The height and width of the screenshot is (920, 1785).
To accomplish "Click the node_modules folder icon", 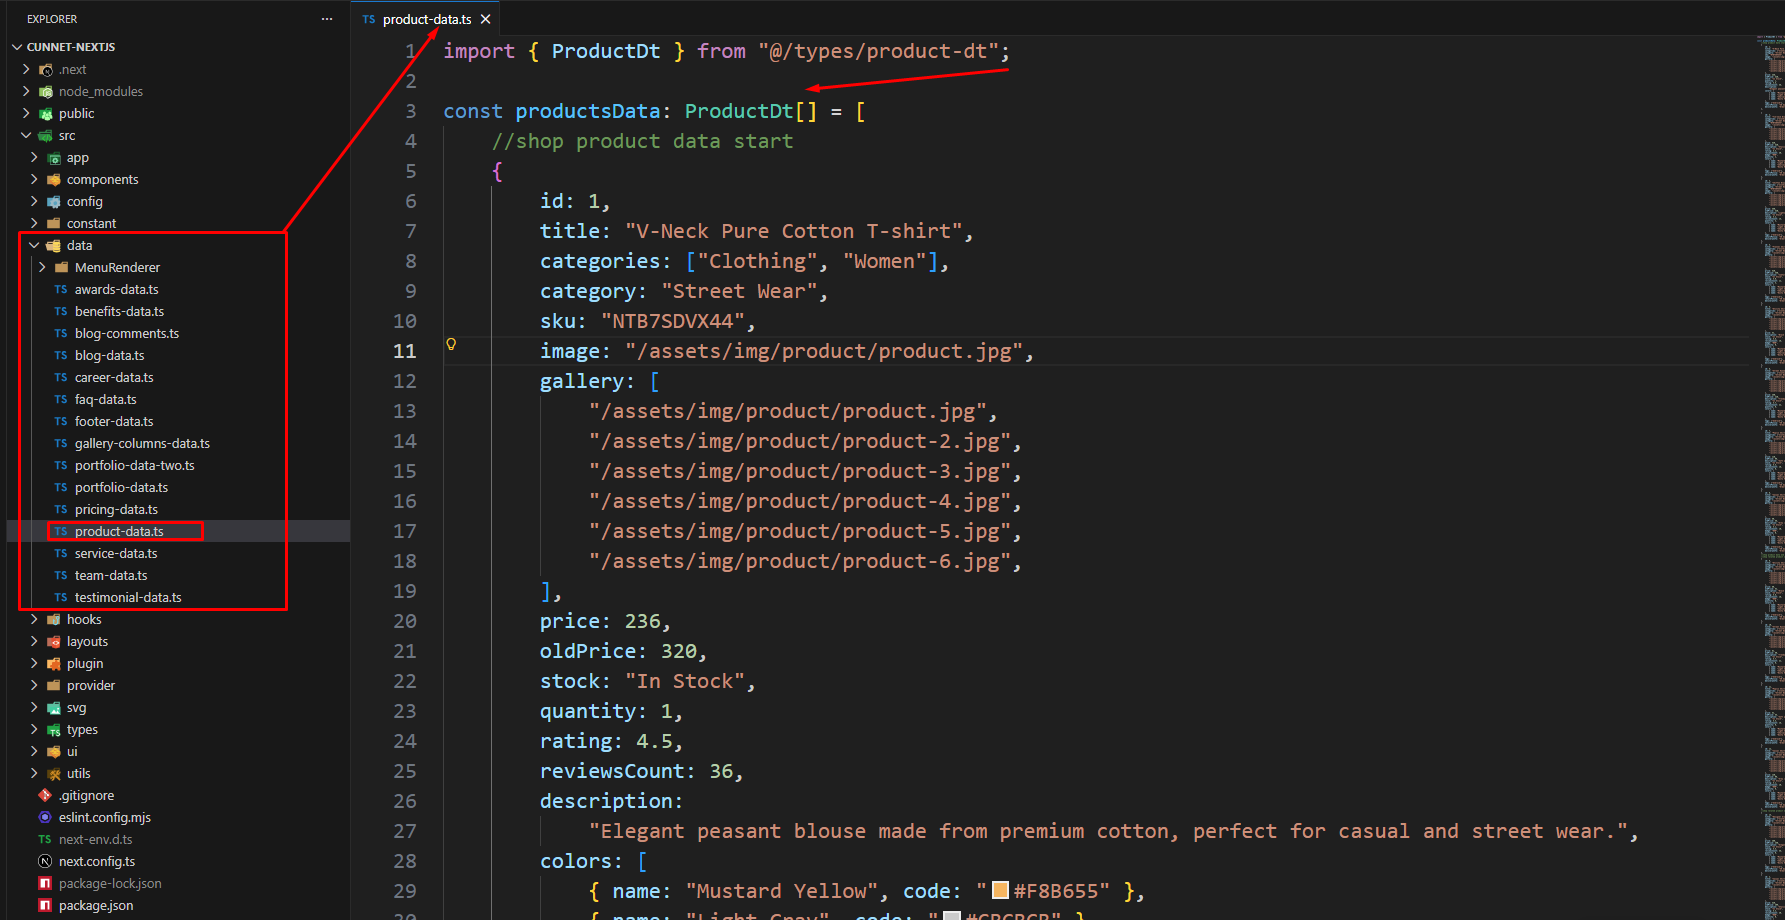I will click(46, 92).
